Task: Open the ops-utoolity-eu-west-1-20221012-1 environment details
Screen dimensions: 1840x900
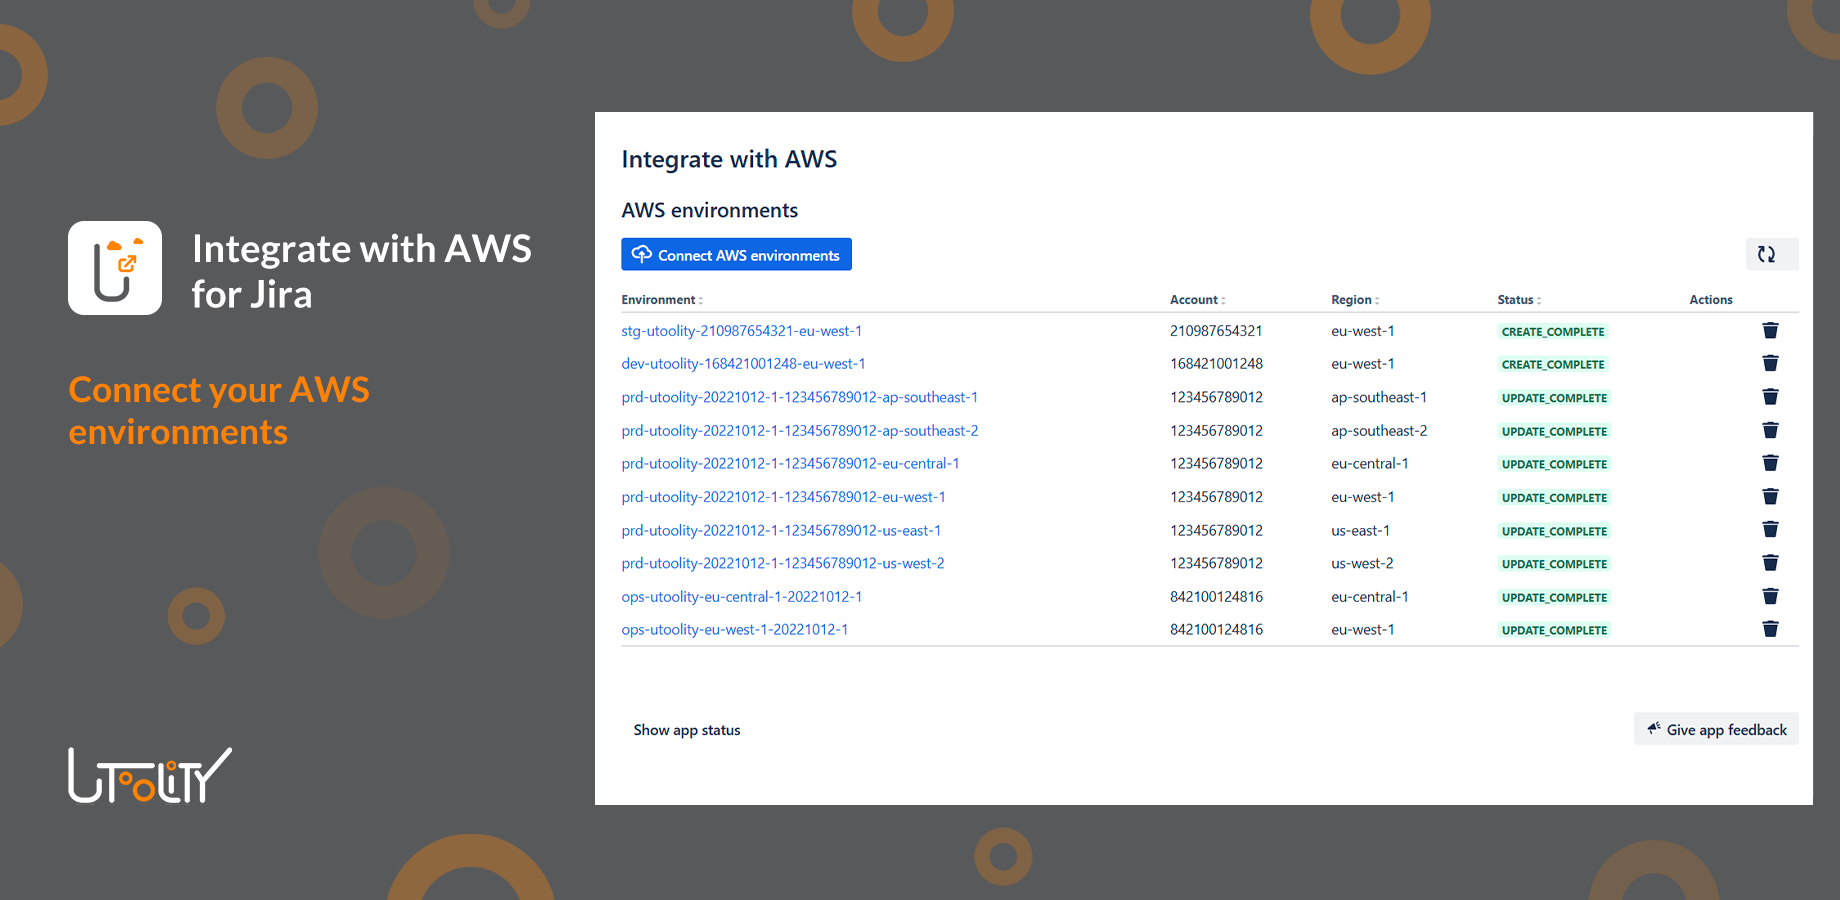Action: pos(735,629)
